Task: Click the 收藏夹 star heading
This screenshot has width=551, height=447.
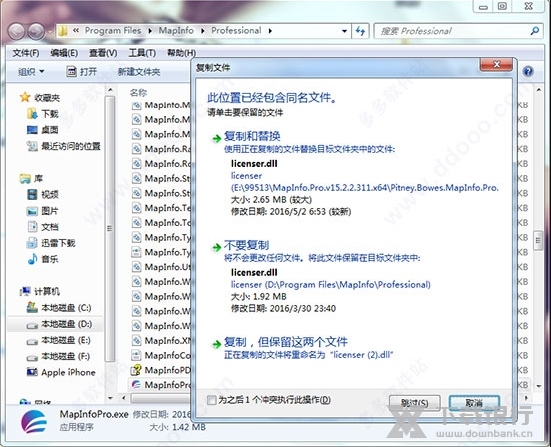Action: click(x=40, y=97)
